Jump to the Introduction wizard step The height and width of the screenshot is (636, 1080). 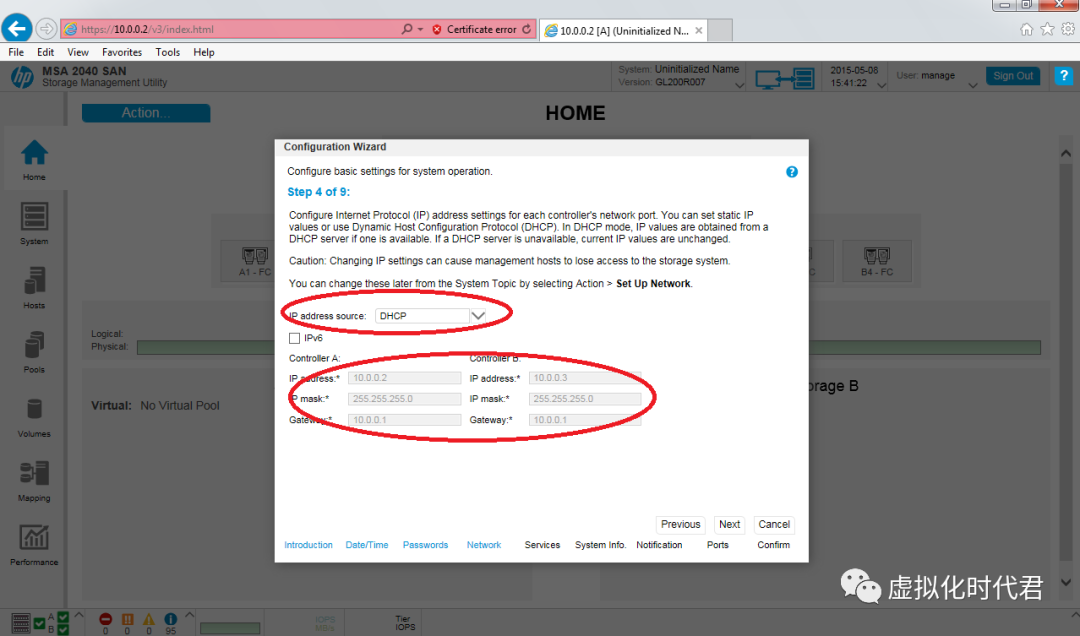pyautogui.click(x=309, y=545)
